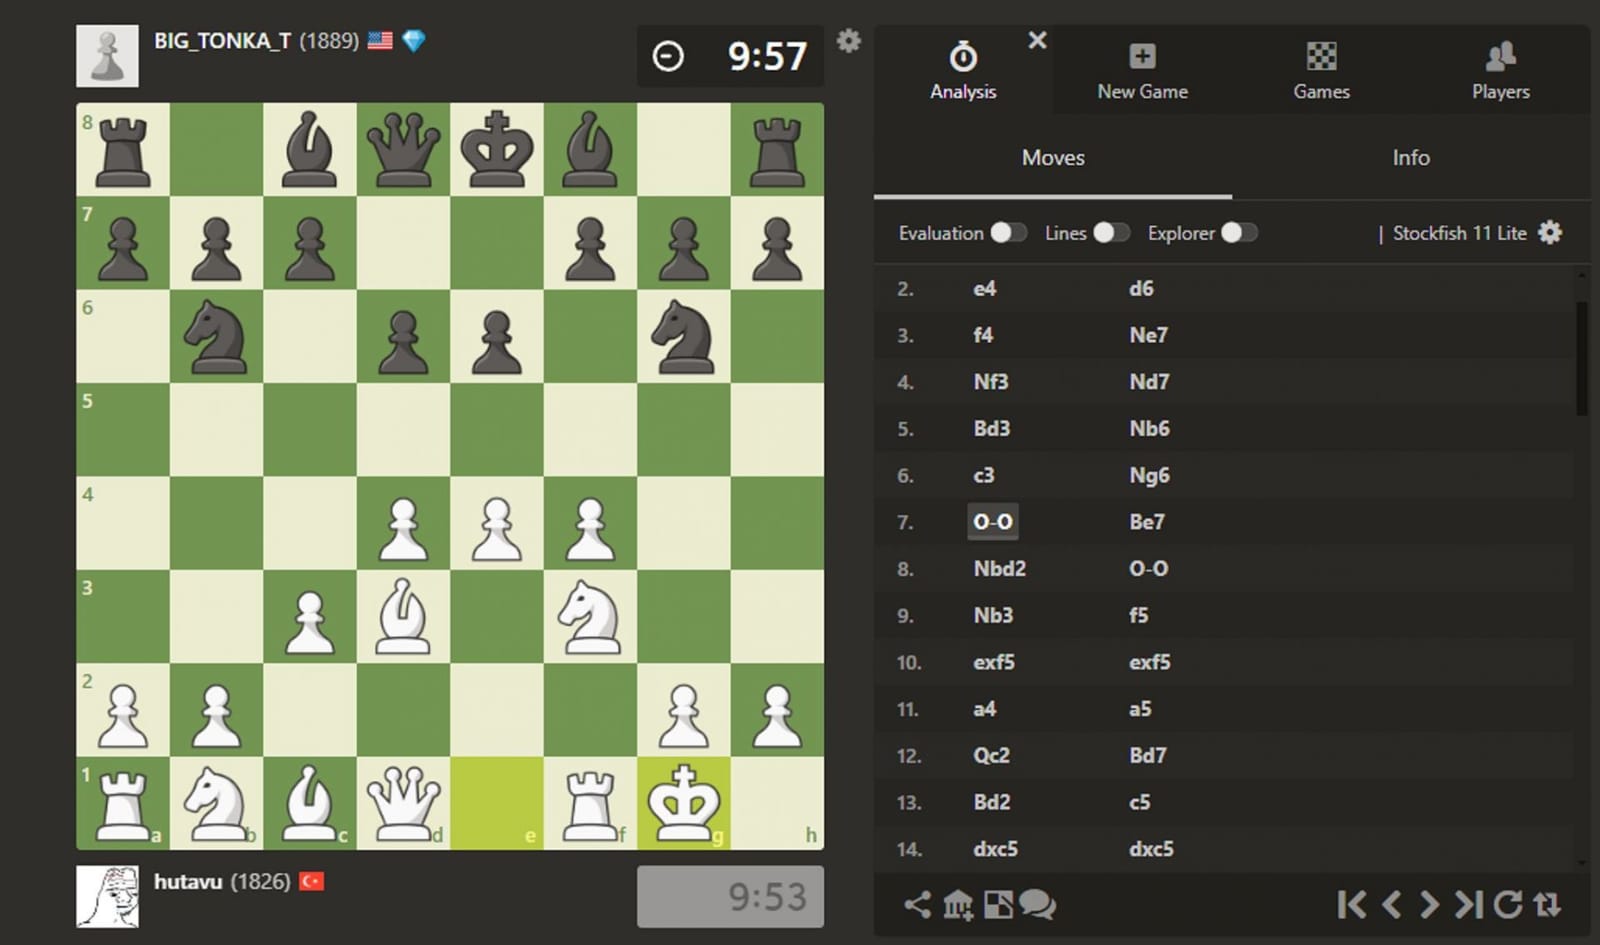Open BIG_TONKA_T's profile
1600x945 pixels.
point(222,41)
